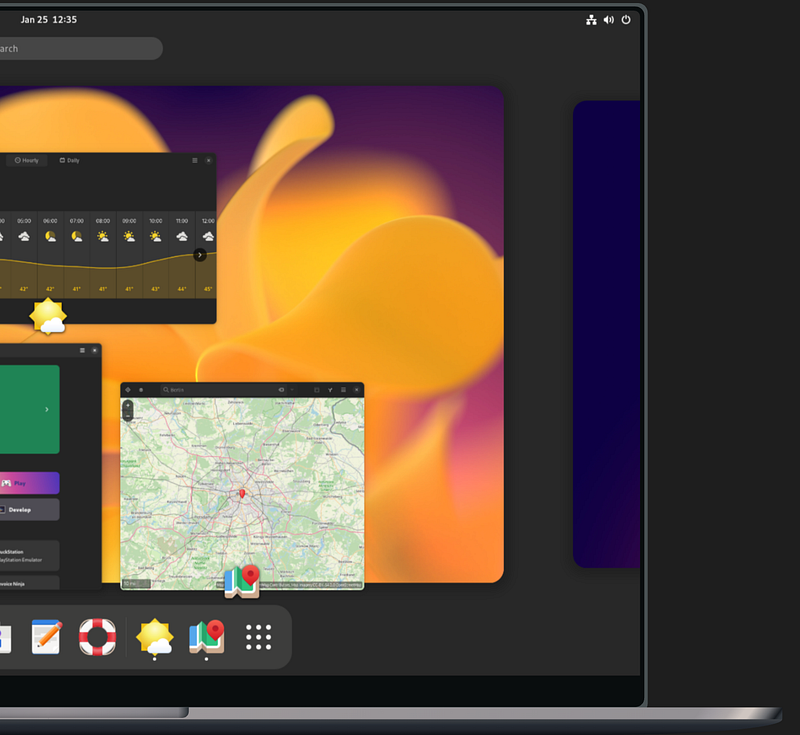This screenshot has width=800, height=735.
Task: Click the Jan 25 12:35 clock
Action: coord(48,20)
